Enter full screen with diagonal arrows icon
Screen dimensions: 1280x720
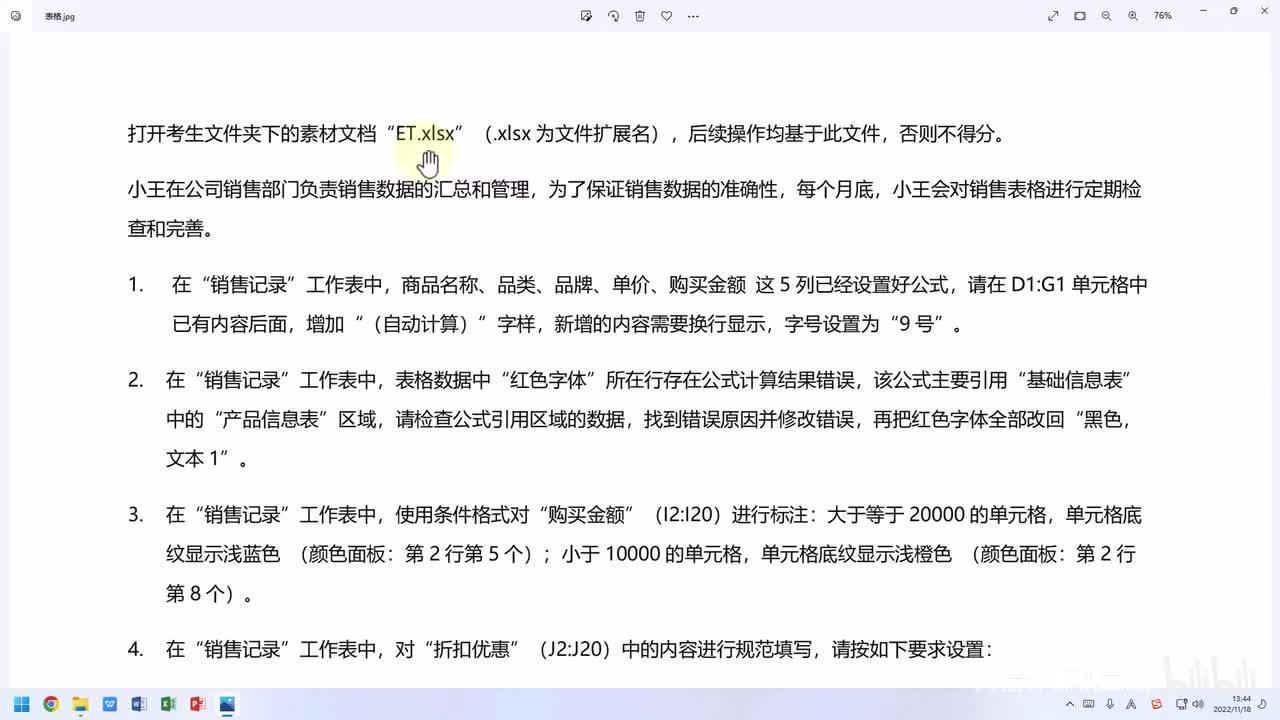click(1053, 16)
